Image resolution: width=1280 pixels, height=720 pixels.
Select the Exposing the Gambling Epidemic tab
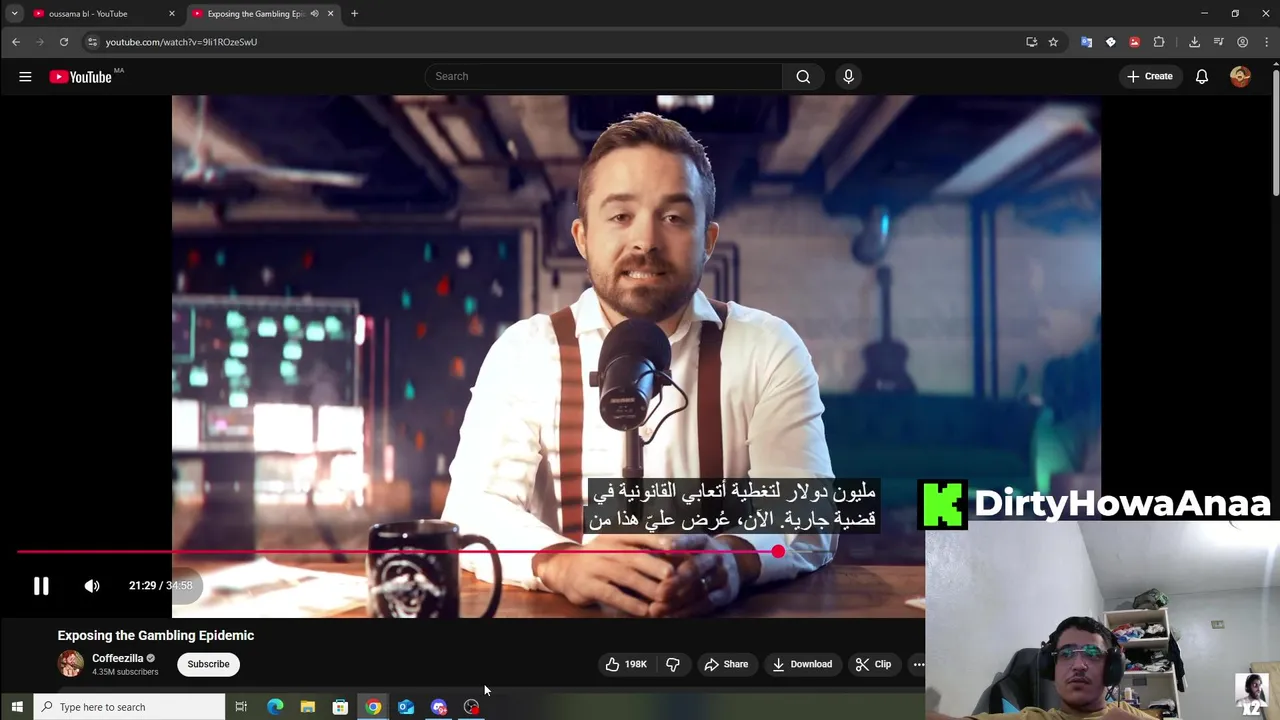click(255, 14)
